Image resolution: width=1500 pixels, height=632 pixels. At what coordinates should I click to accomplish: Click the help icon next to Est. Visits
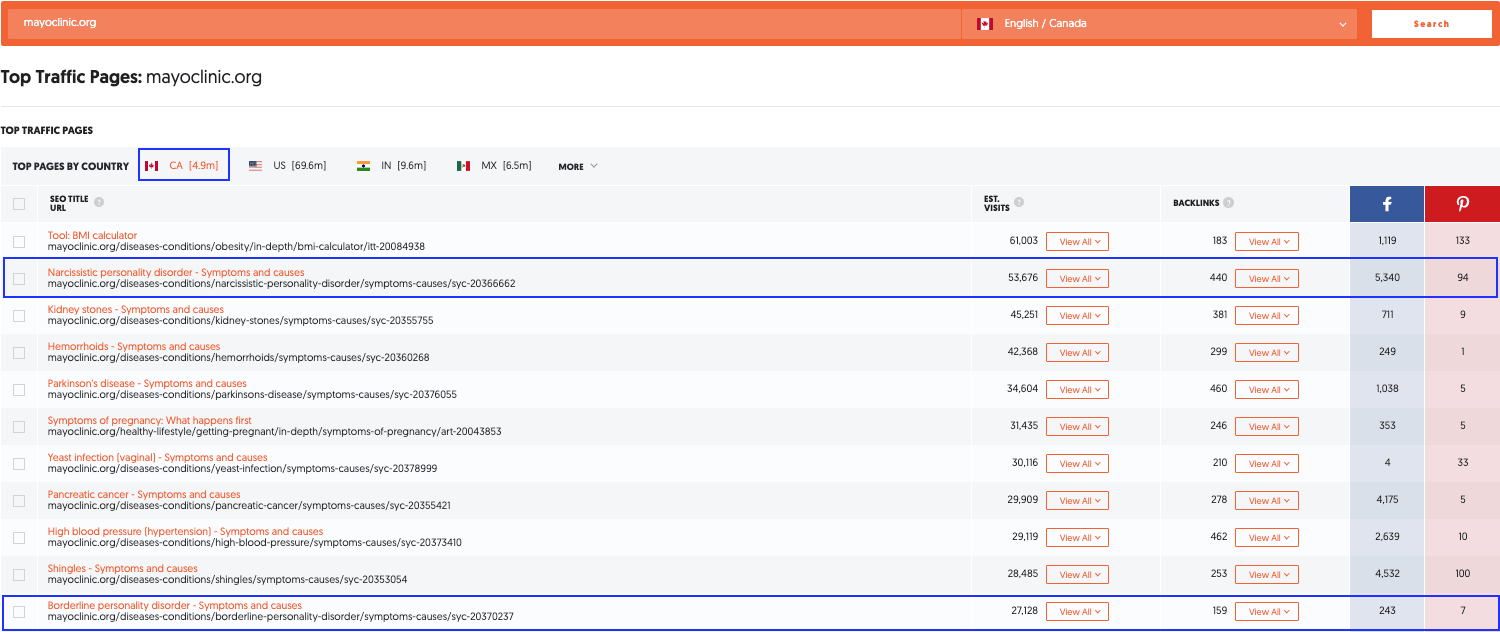coord(1019,202)
